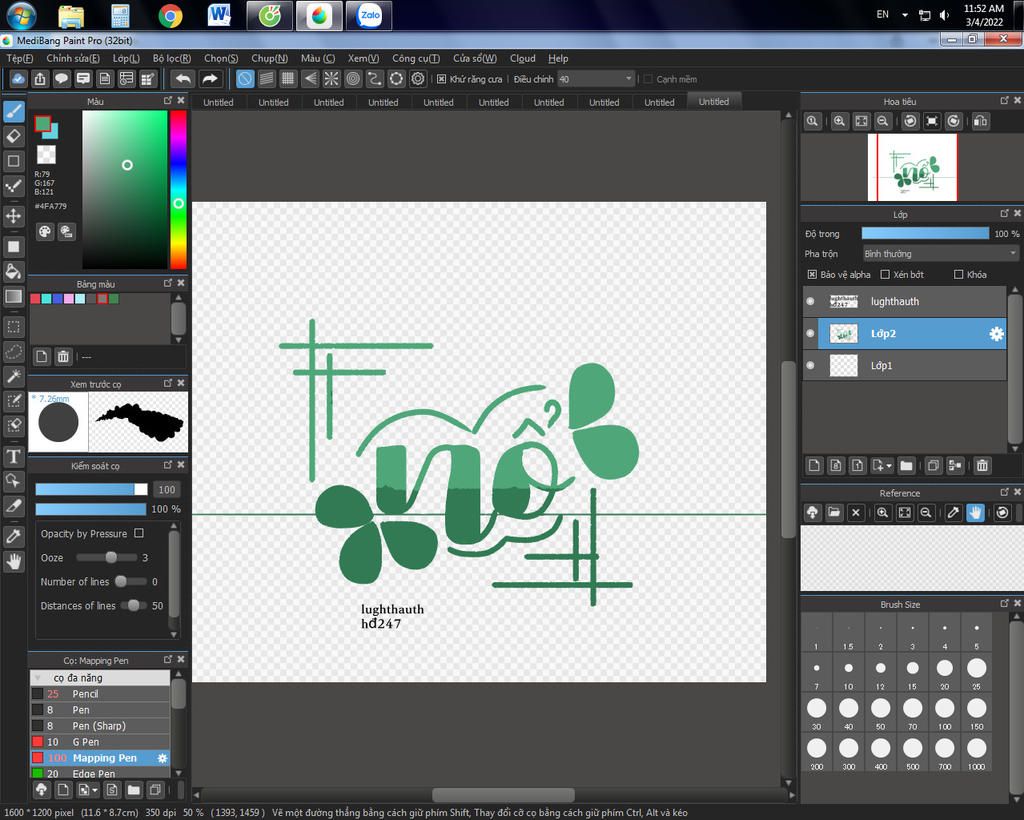The height and width of the screenshot is (820, 1024).
Task: Select the Text tool
Action: click(14, 456)
